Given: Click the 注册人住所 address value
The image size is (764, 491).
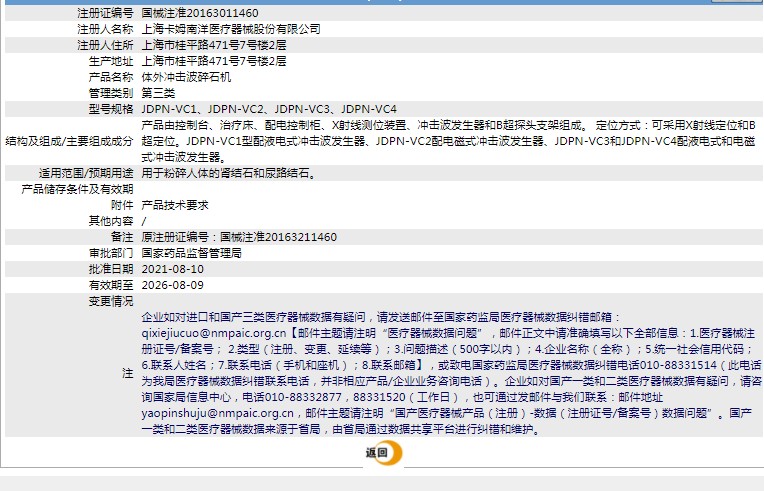Looking at the screenshot, I should (x=214, y=45).
